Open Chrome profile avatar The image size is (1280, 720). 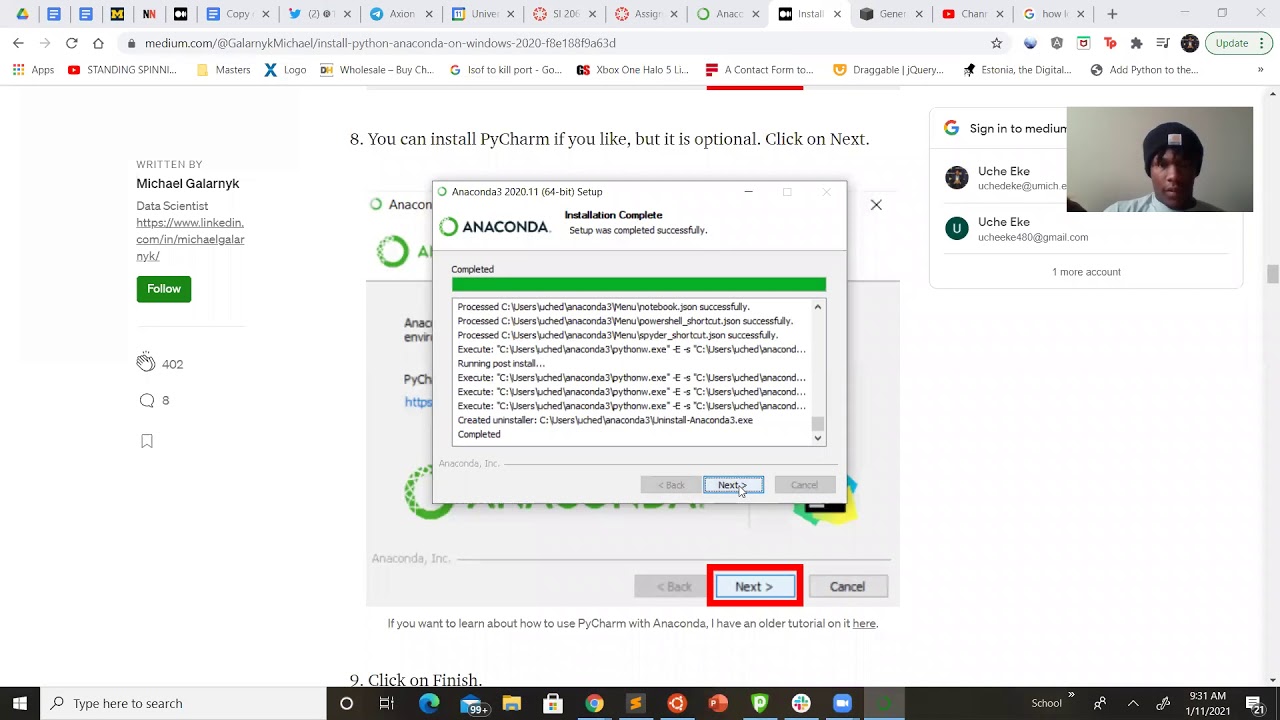[x=1189, y=43]
